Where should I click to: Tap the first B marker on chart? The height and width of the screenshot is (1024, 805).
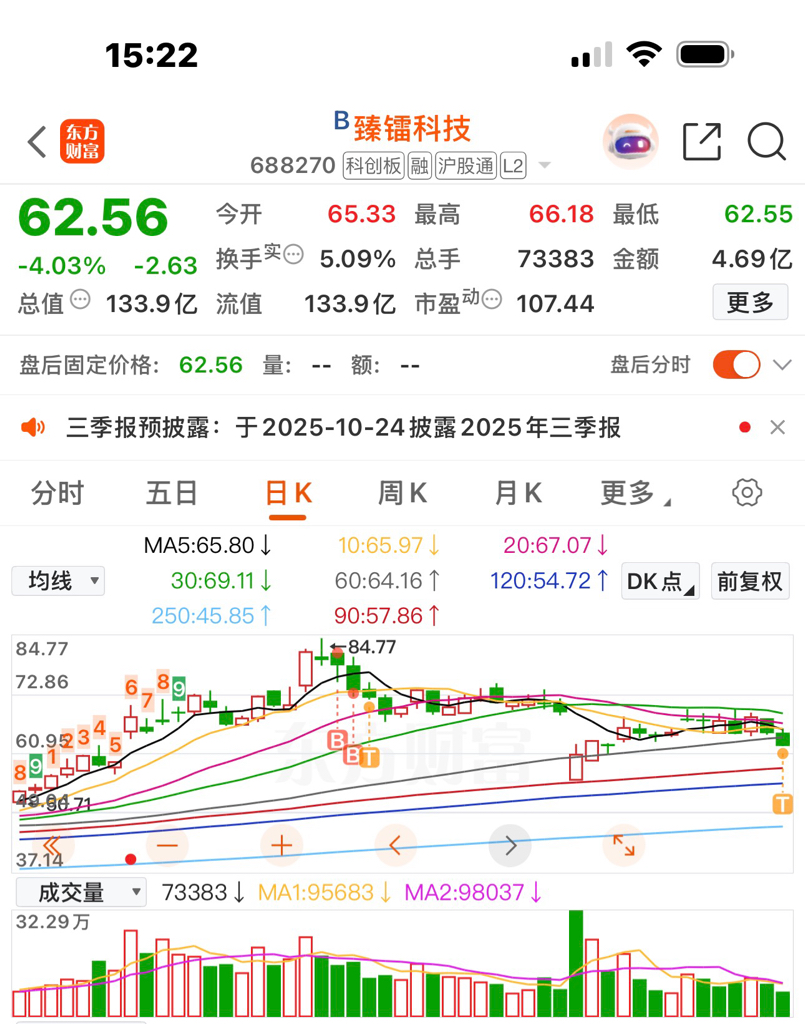coord(337,740)
